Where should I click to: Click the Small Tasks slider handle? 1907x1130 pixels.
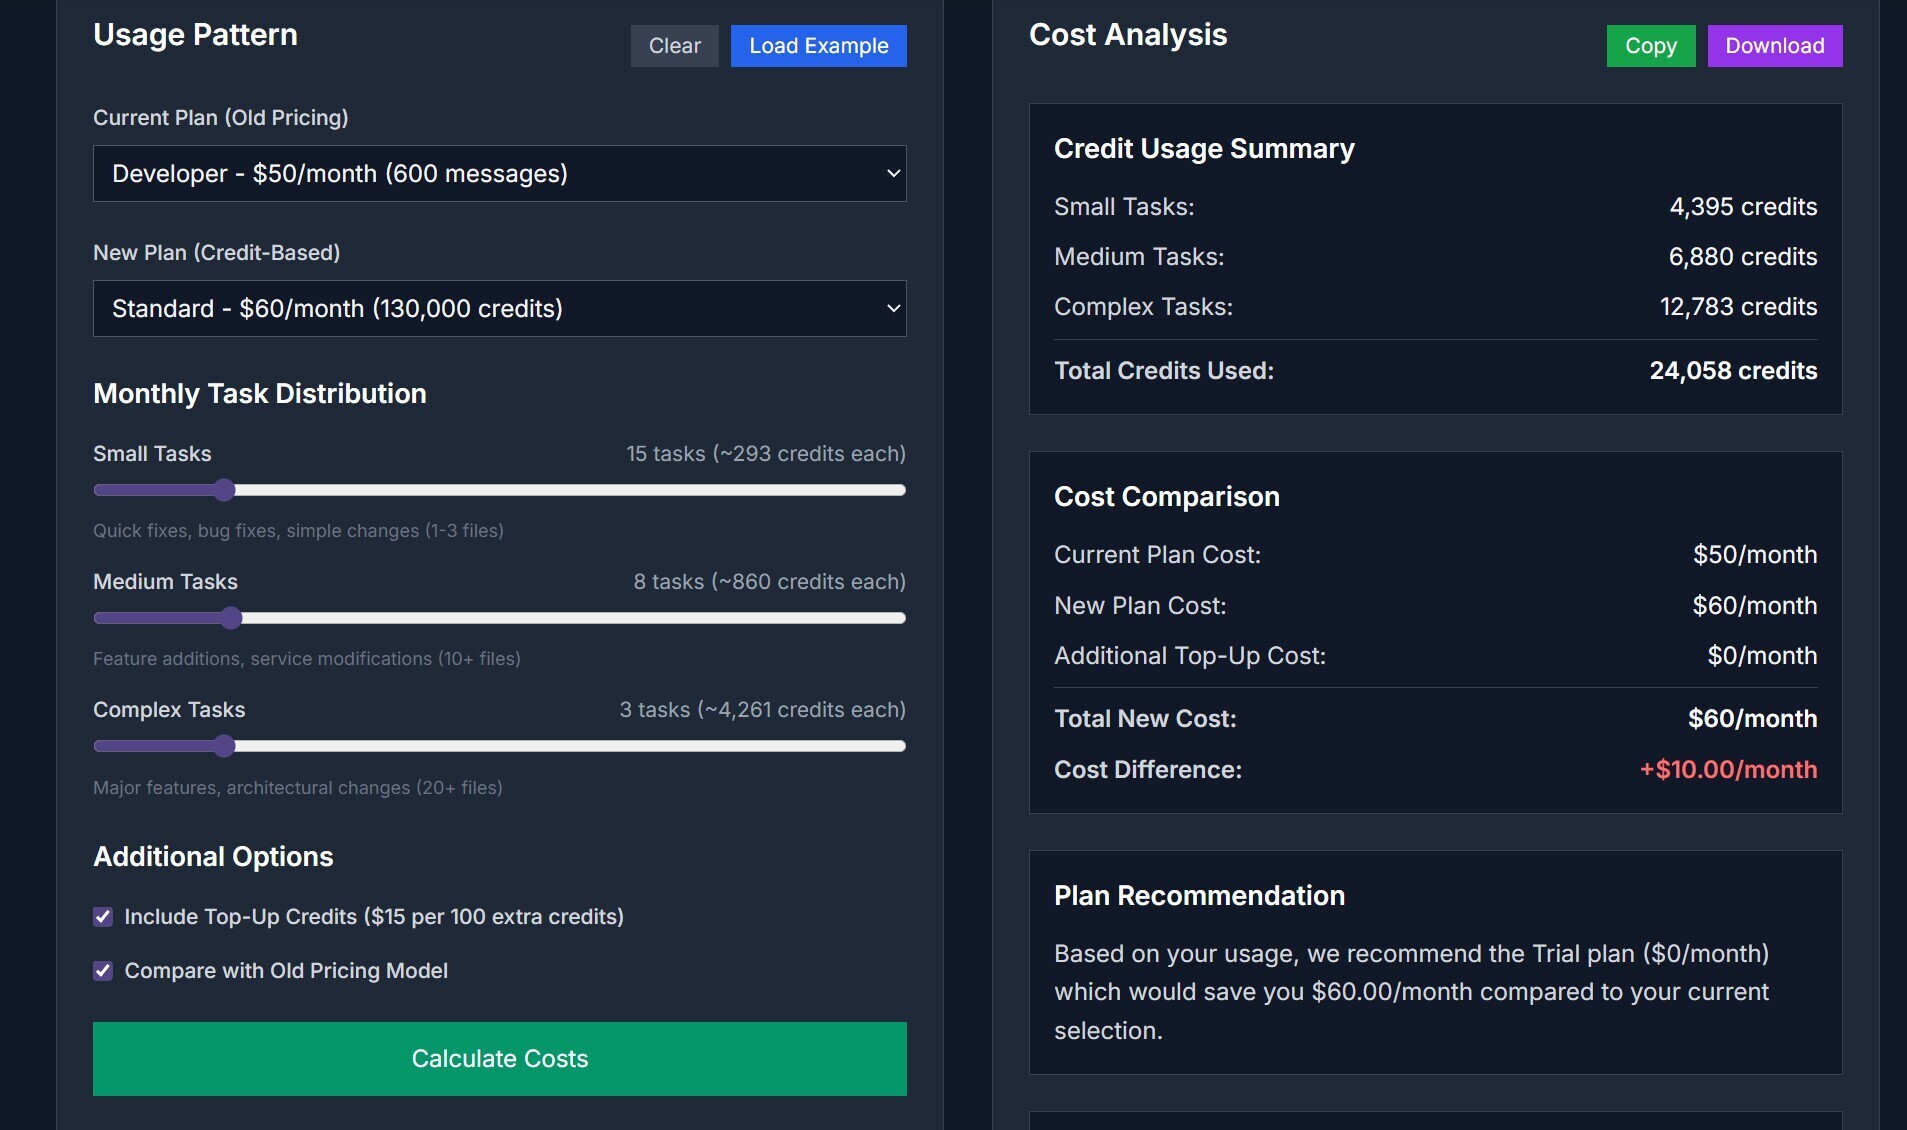pos(224,490)
